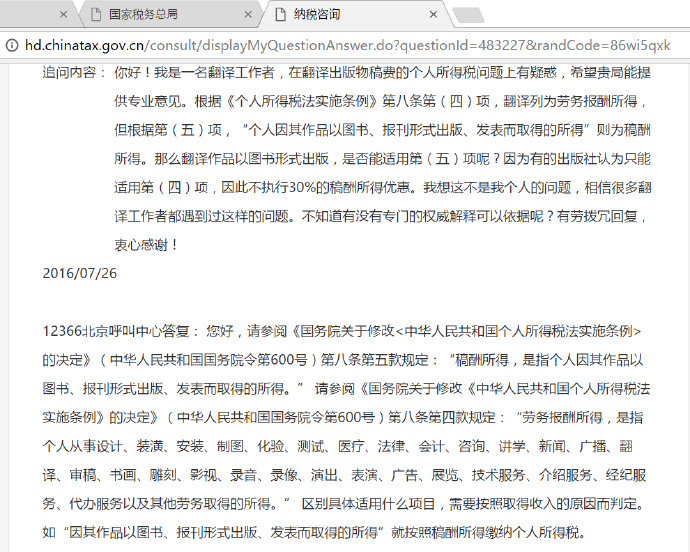Click the 追问内容 label

74,72
